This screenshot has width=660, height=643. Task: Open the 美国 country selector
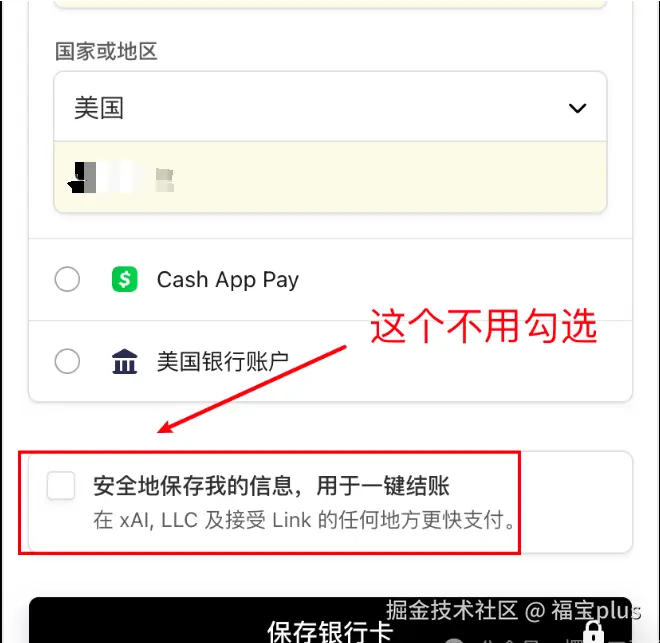pyautogui.click(x=330, y=106)
